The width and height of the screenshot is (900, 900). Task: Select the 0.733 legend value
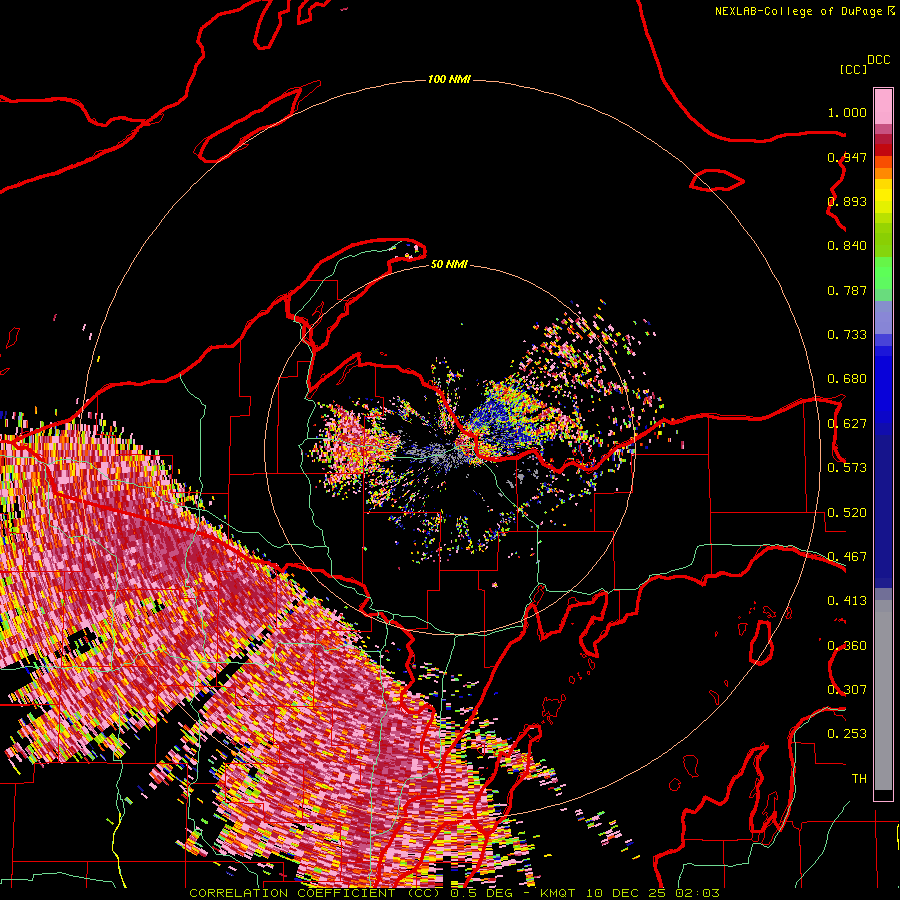(x=847, y=335)
